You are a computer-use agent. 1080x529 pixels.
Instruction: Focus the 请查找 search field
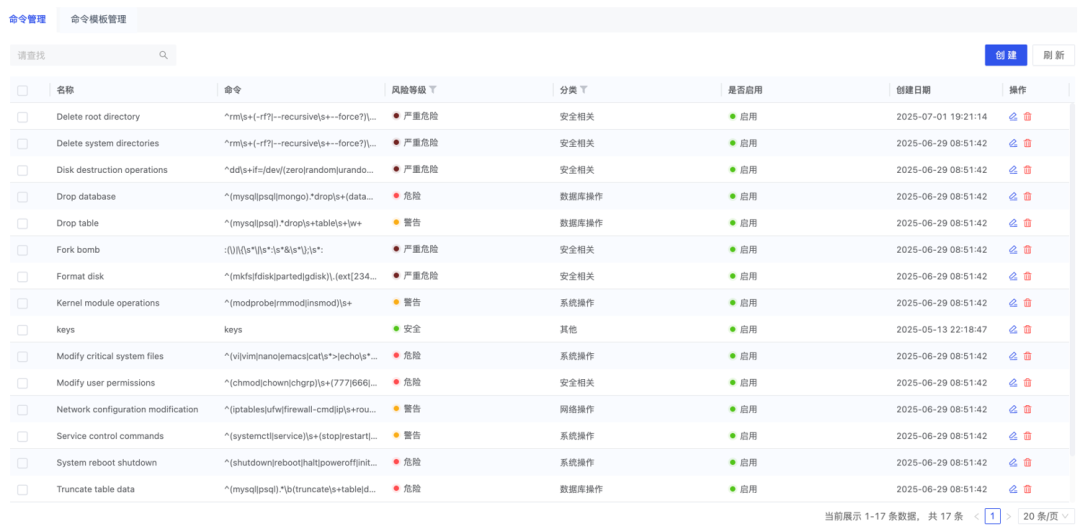pyautogui.click(x=93, y=55)
